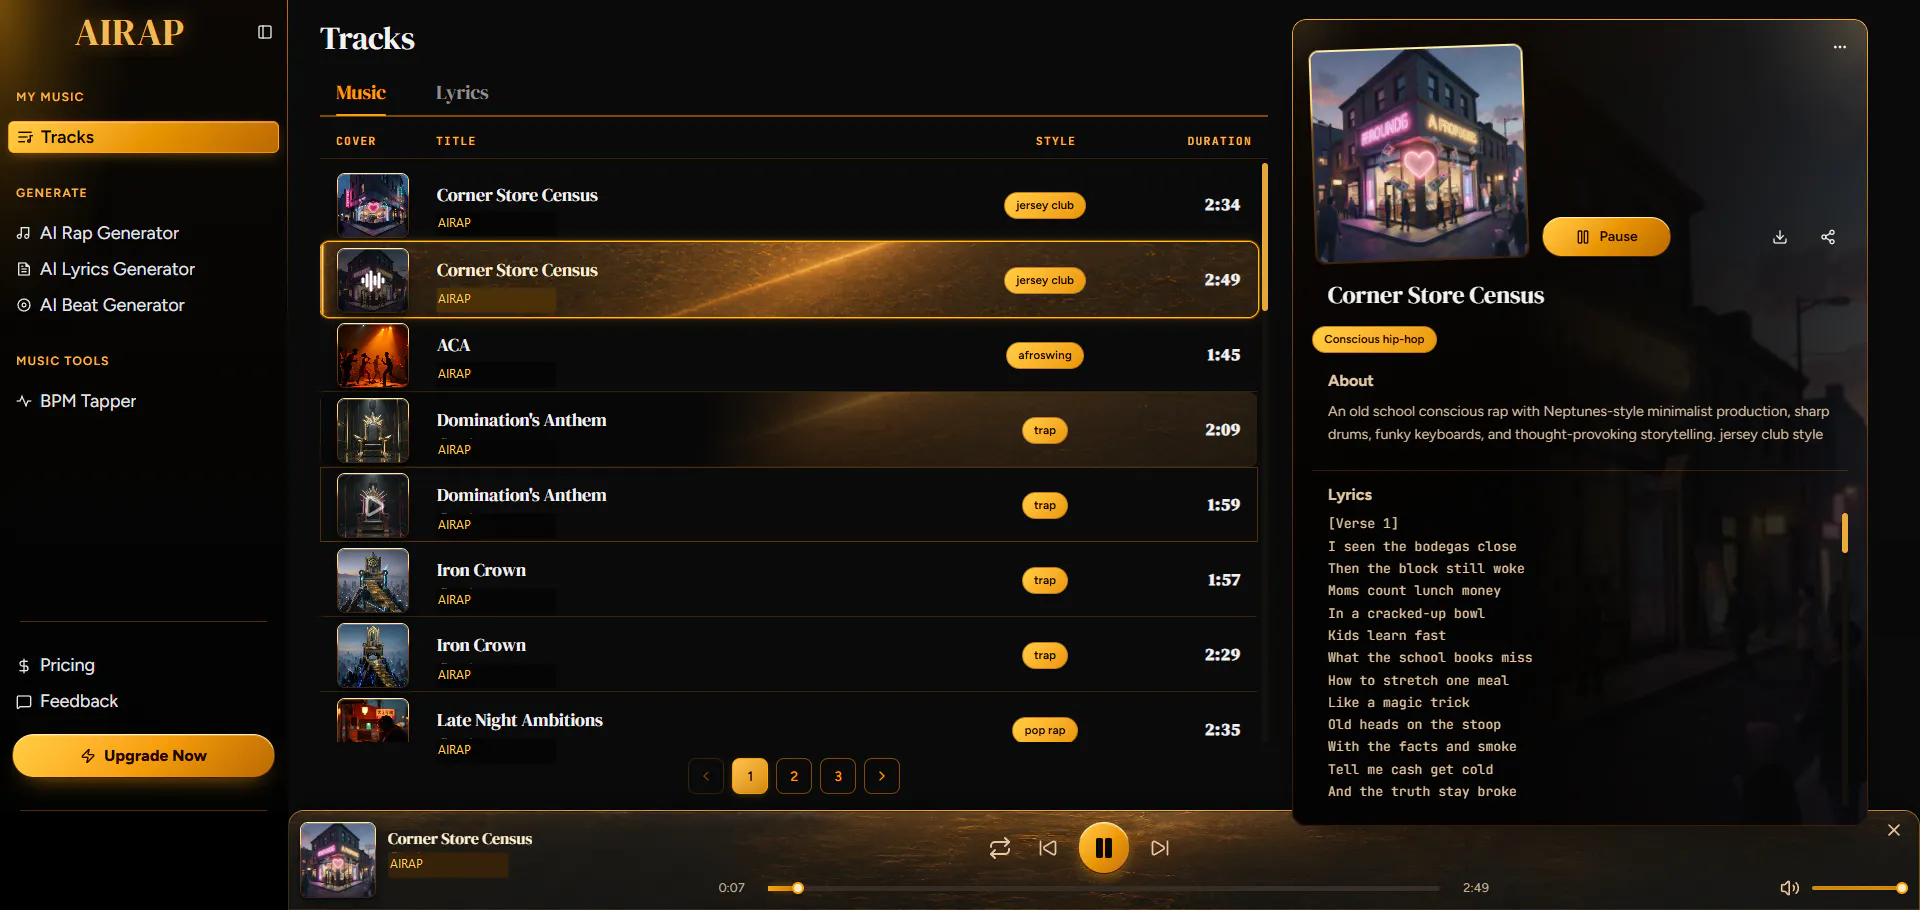Click ACA track cover thumbnail
The image size is (1920, 910).
[373, 355]
